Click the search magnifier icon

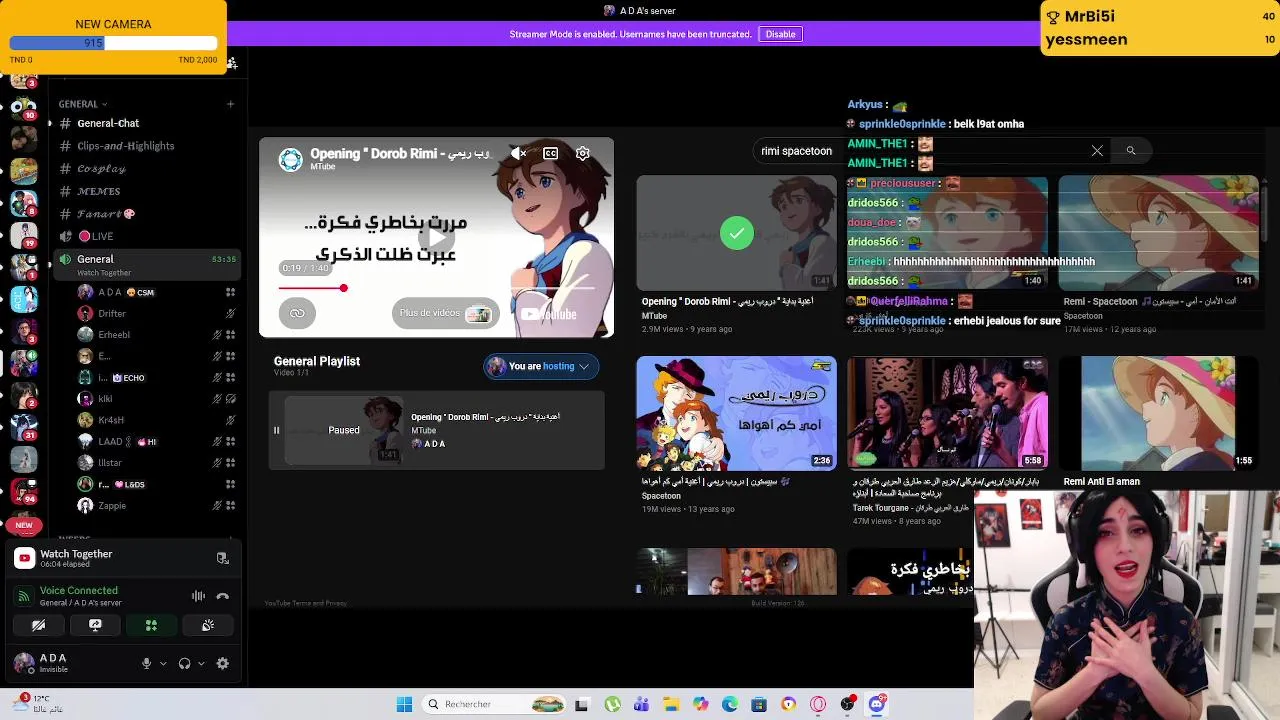(x=1131, y=151)
